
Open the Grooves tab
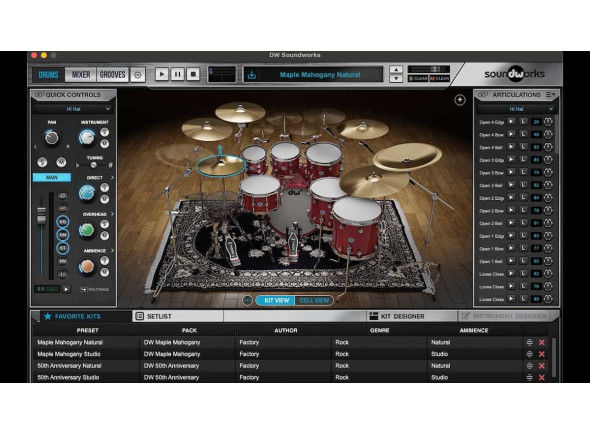pyautogui.click(x=112, y=75)
